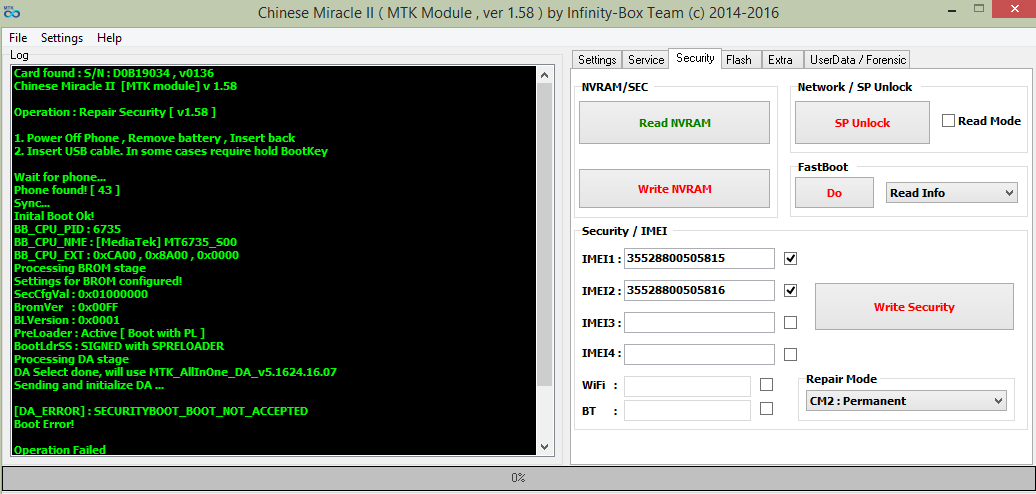Viewport: 1036px width, 494px height.
Task: Click the 'BLVersion : 0x0001' log line
Action: pyautogui.click(x=67, y=320)
